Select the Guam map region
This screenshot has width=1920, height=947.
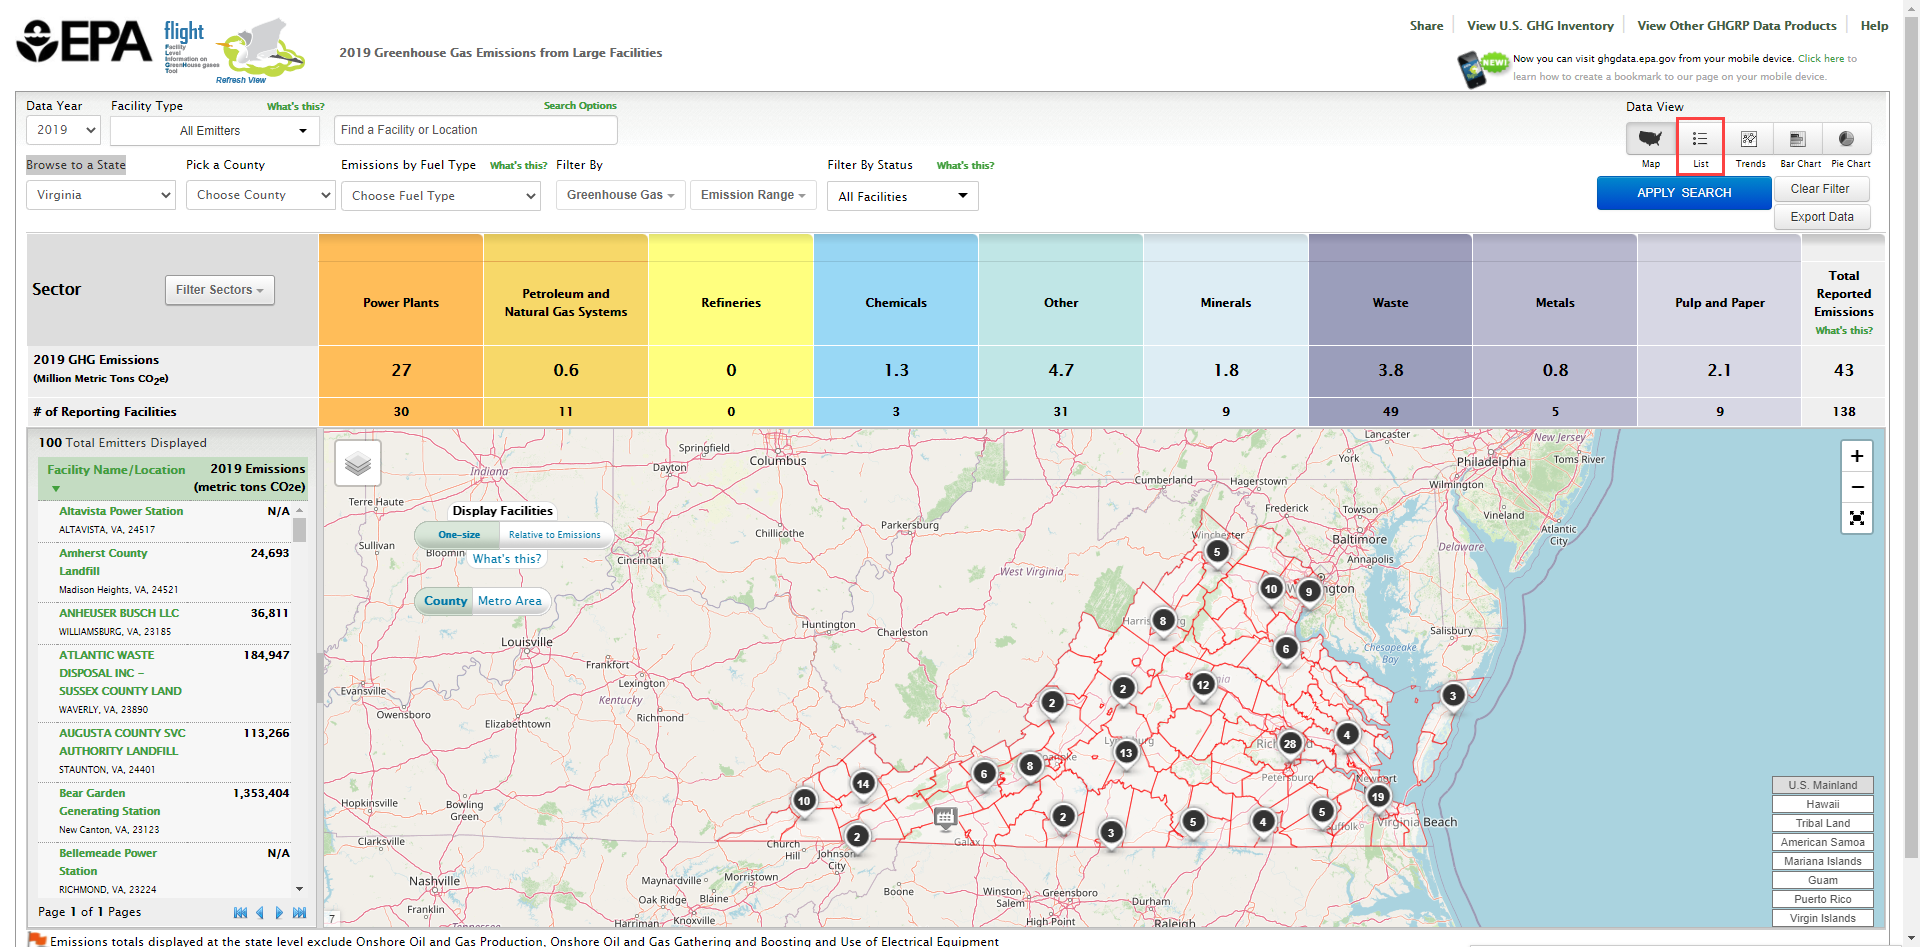click(1823, 880)
